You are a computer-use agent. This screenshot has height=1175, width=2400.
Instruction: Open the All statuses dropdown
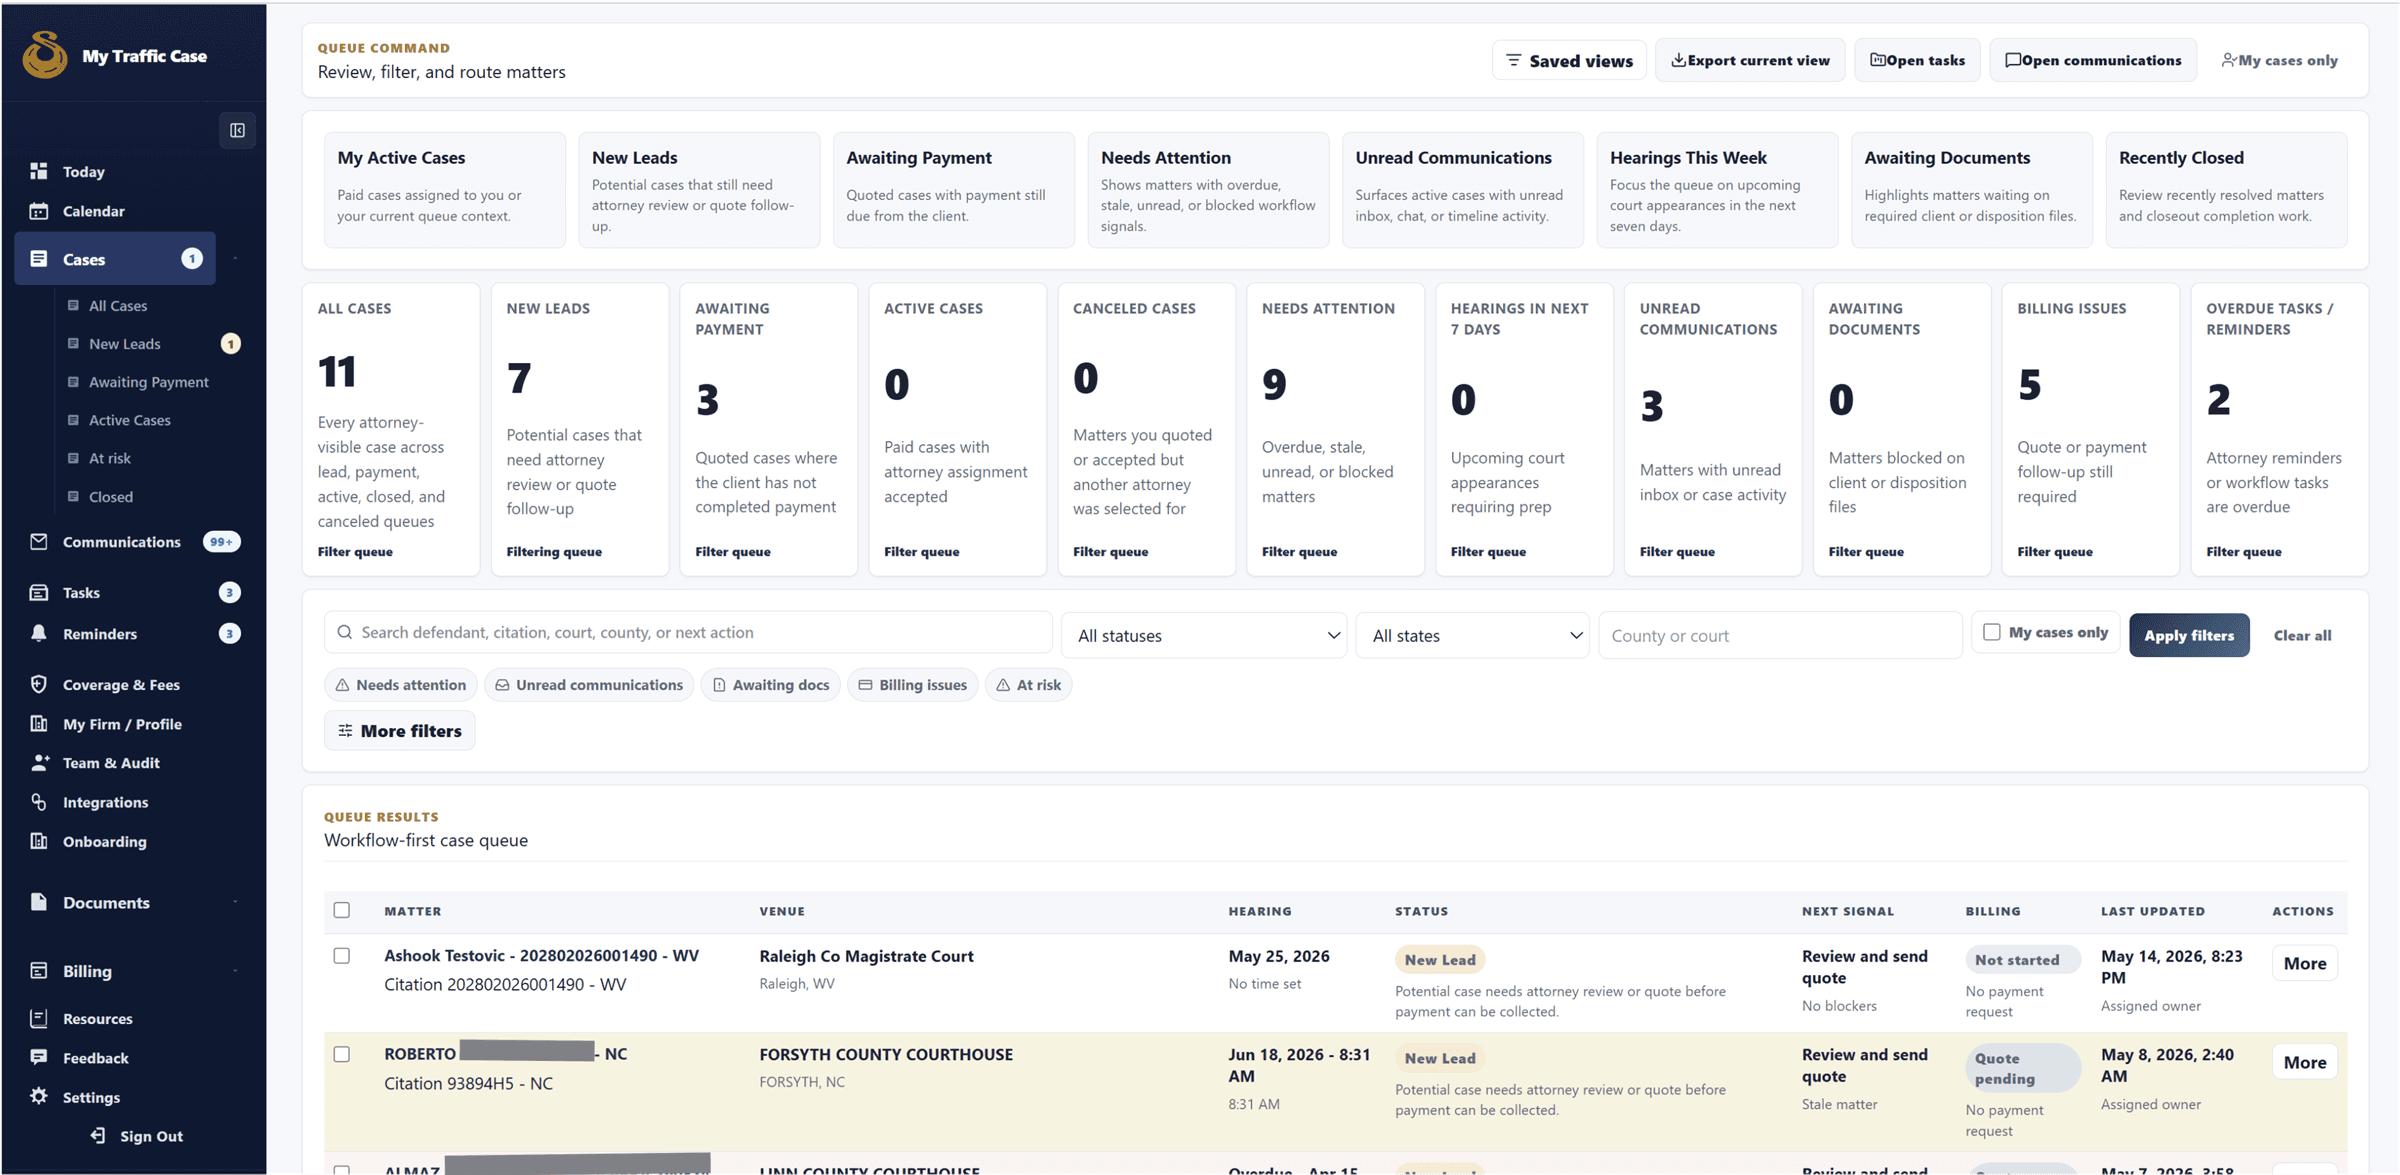pos(1205,636)
